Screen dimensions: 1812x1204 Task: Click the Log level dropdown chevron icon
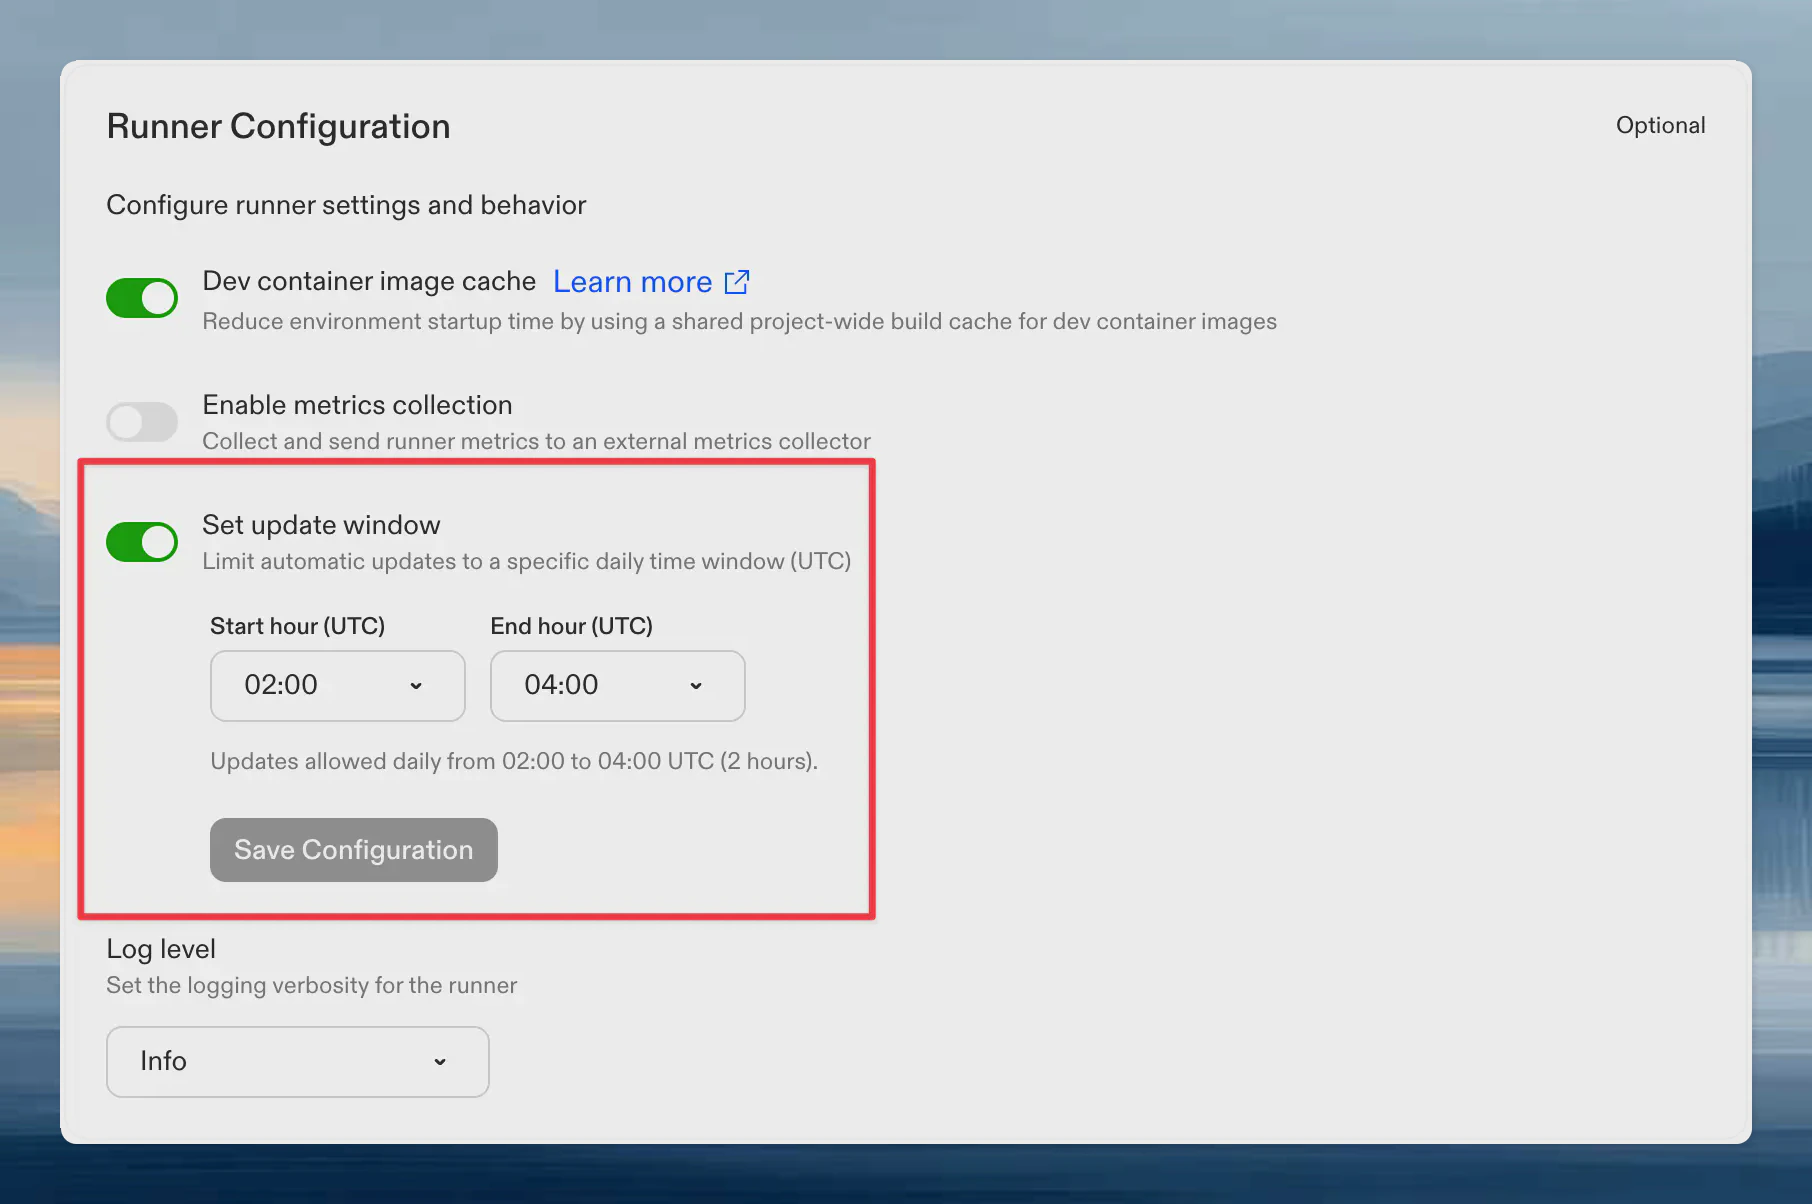coord(440,1062)
